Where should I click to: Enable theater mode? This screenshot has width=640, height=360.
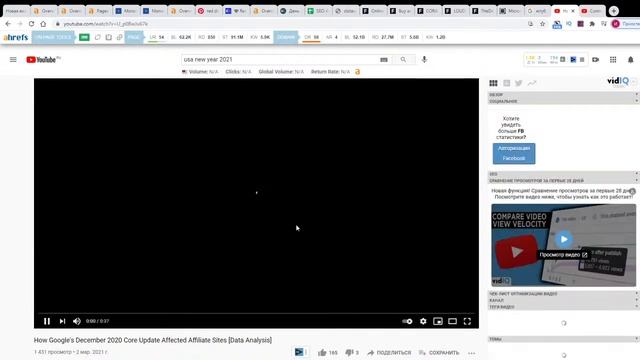tap(453, 321)
